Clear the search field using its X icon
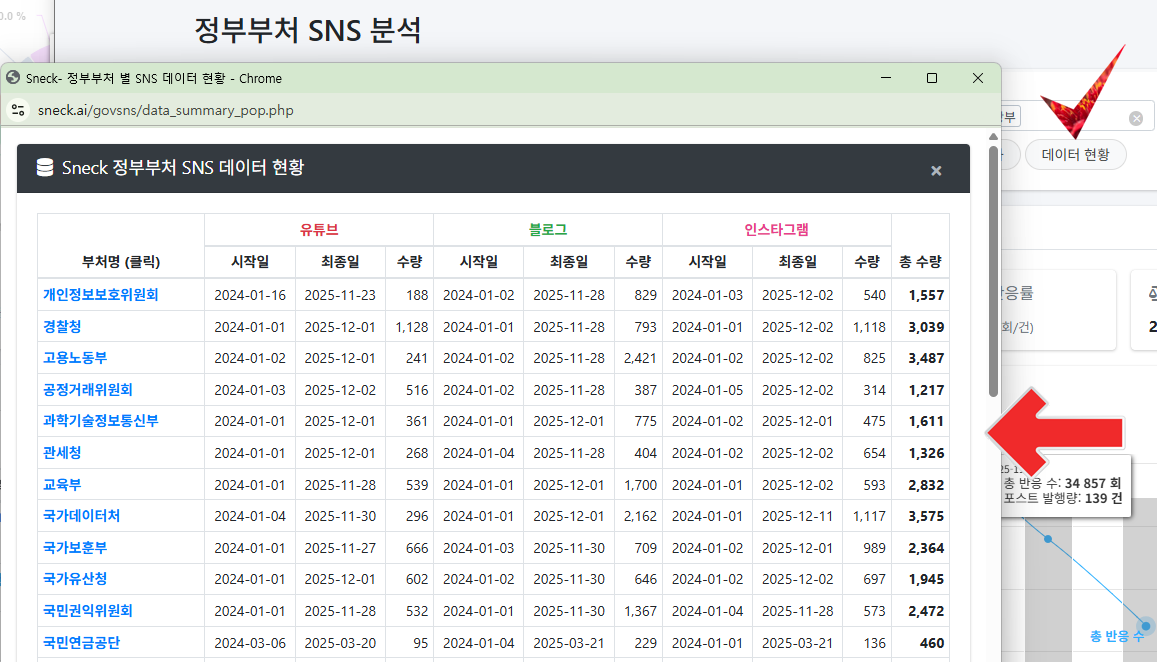1157x662 pixels. click(x=1136, y=116)
